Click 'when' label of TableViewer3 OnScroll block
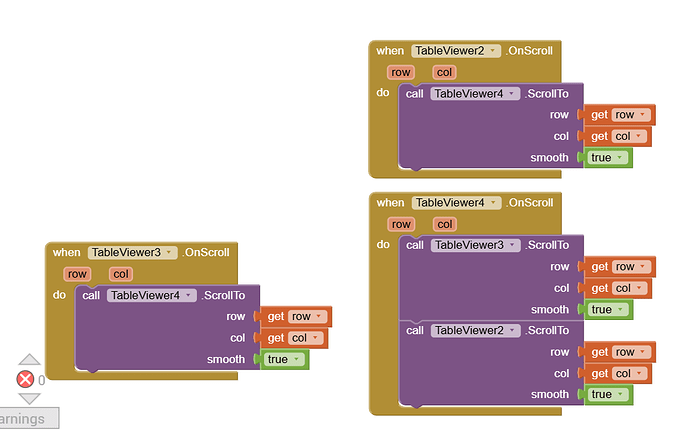This screenshot has width=690, height=434. click(66, 253)
